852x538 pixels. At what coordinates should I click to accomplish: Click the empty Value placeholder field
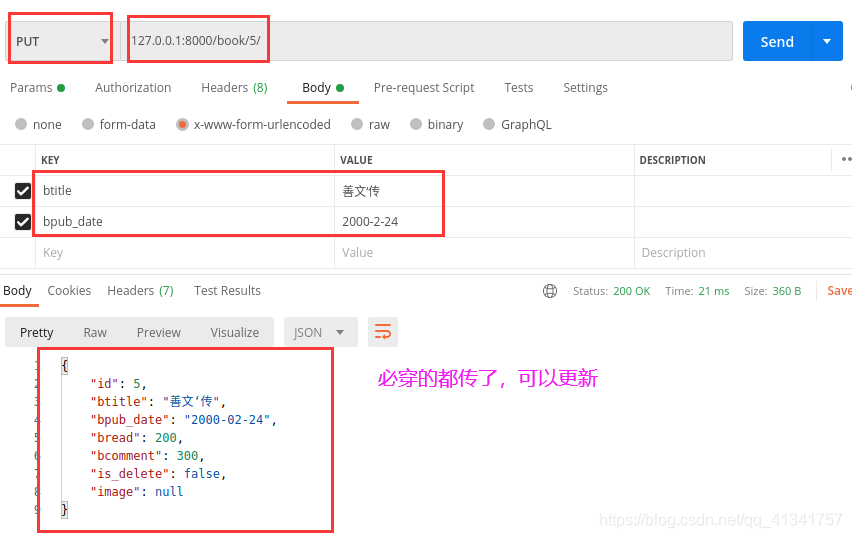click(x=484, y=253)
